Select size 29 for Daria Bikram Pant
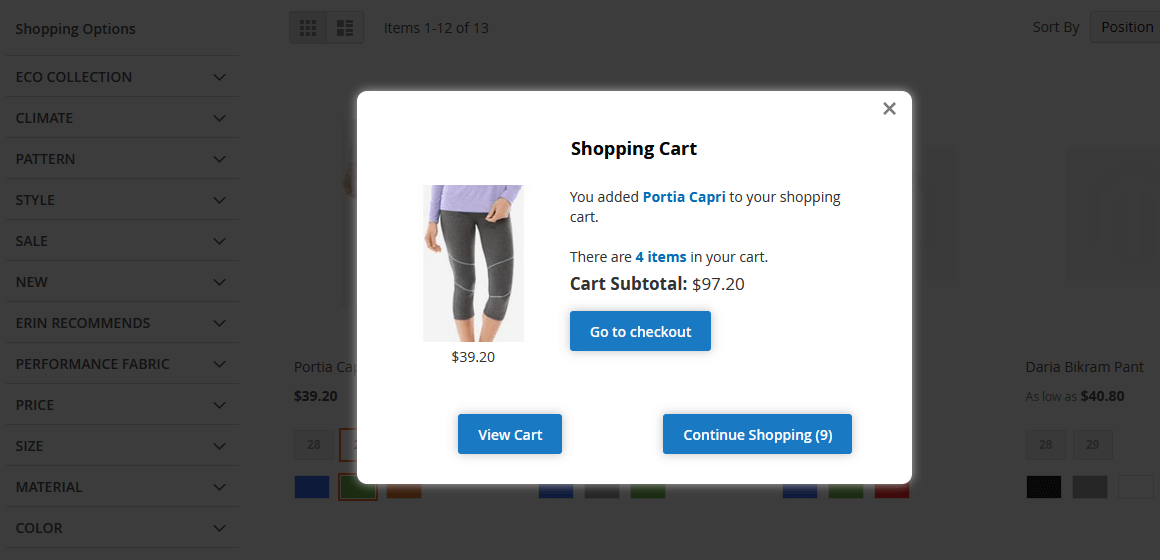Screen dimensions: 1160x560 coord(1092,445)
